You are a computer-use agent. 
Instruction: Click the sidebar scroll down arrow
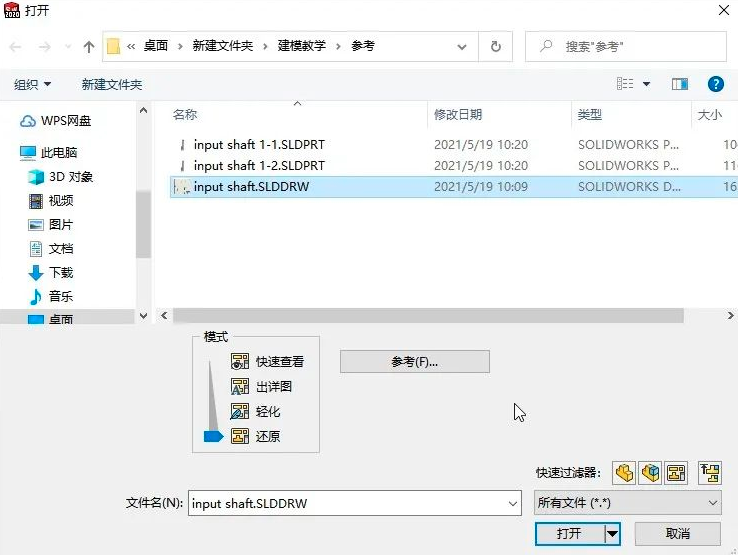pos(144,315)
